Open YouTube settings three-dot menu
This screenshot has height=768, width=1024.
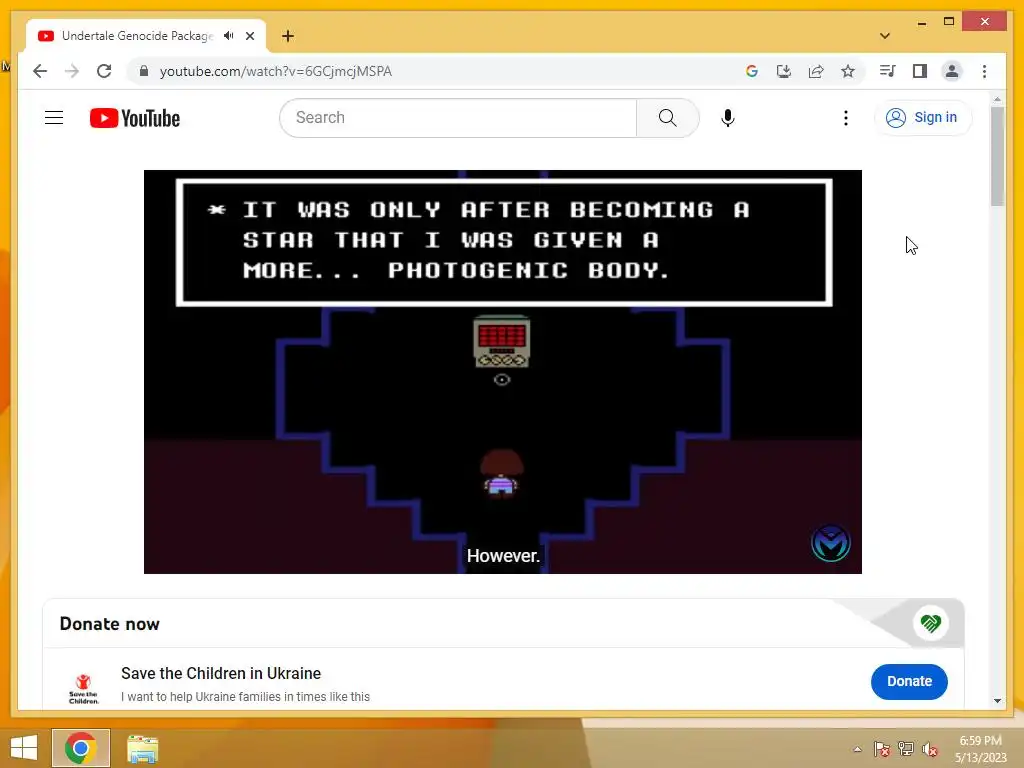click(846, 118)
